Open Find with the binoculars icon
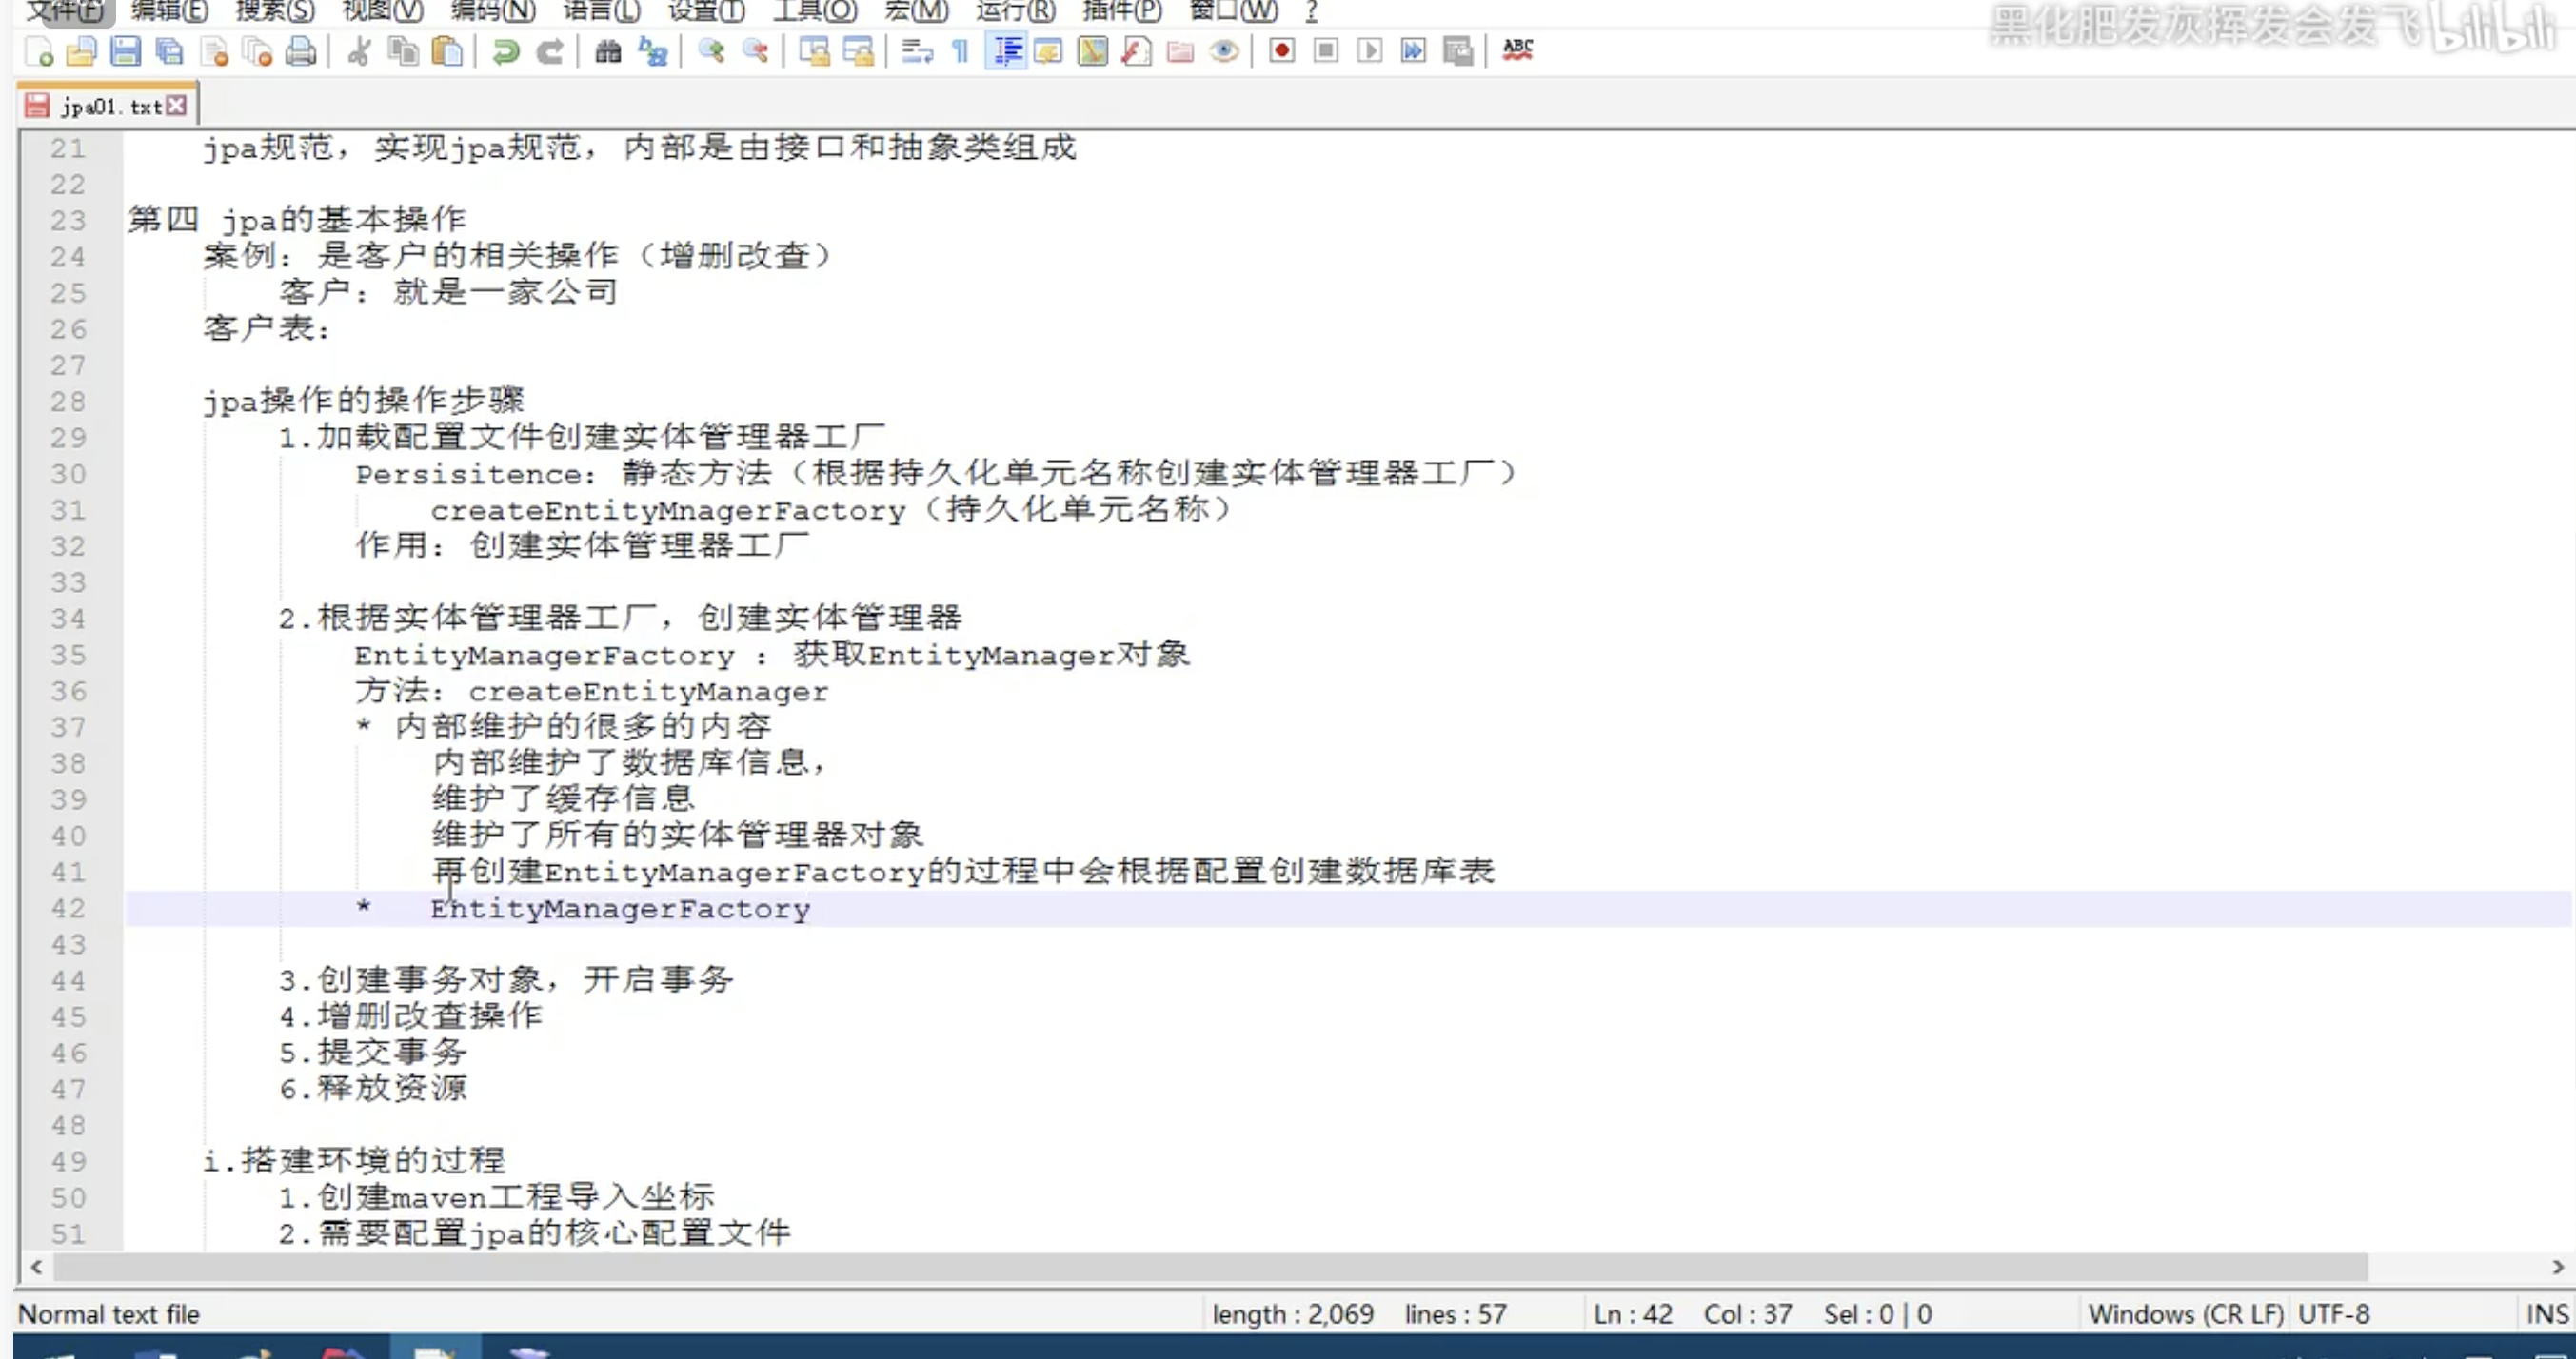The image size is (2576, 1359). 608,51
